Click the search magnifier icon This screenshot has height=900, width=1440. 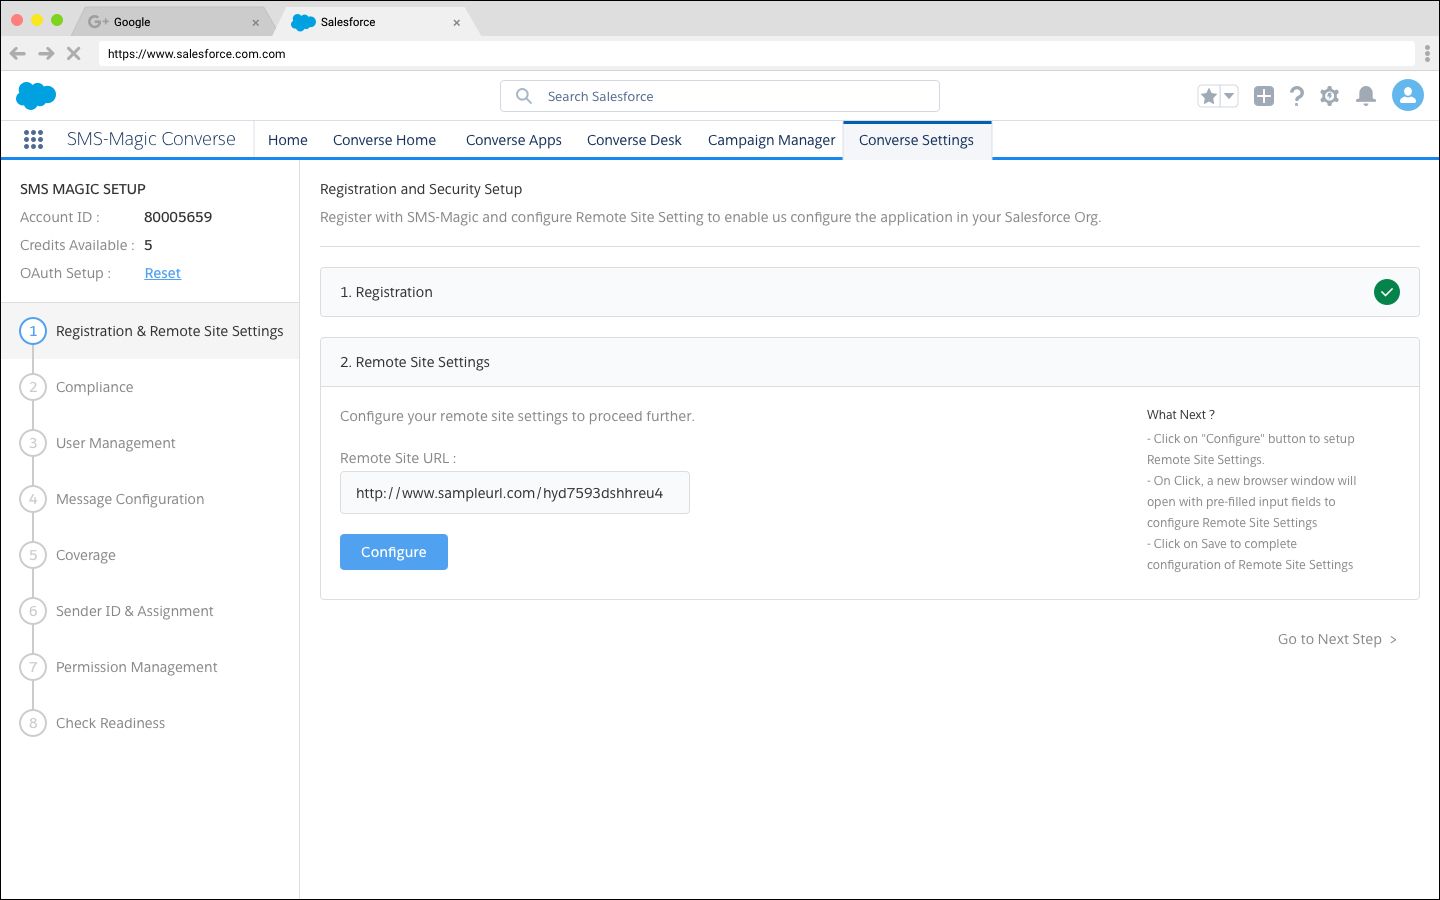pos(524,96)
